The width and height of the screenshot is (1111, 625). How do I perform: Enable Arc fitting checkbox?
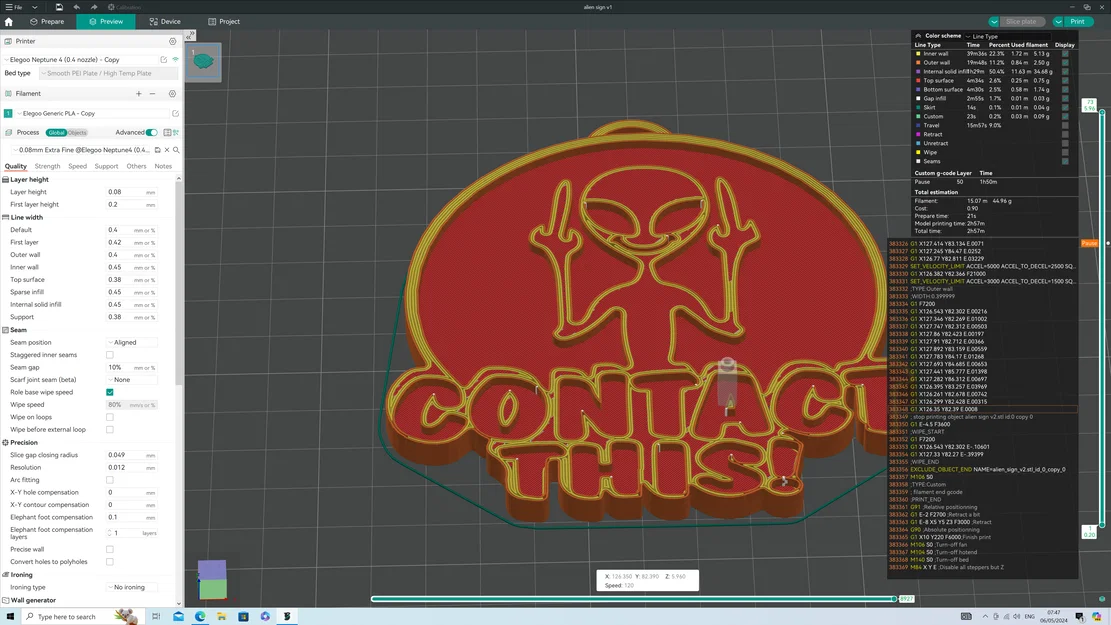tap(110, 480)
